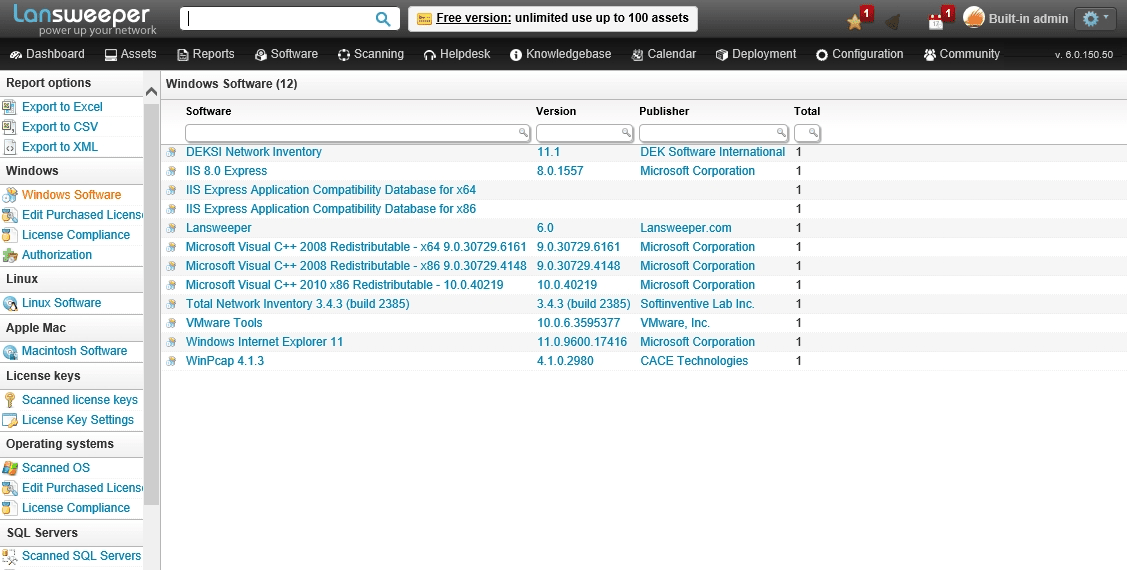Open the Calendar menu
1127x570 pixels.
pyautogui.click(x=663, y=54)
